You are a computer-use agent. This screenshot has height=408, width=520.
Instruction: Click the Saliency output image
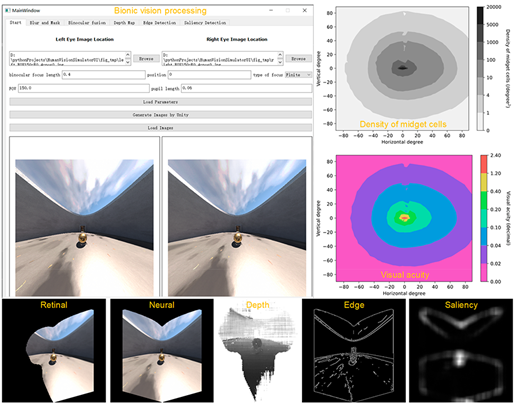pyautogui.click(x=461, y=350)
